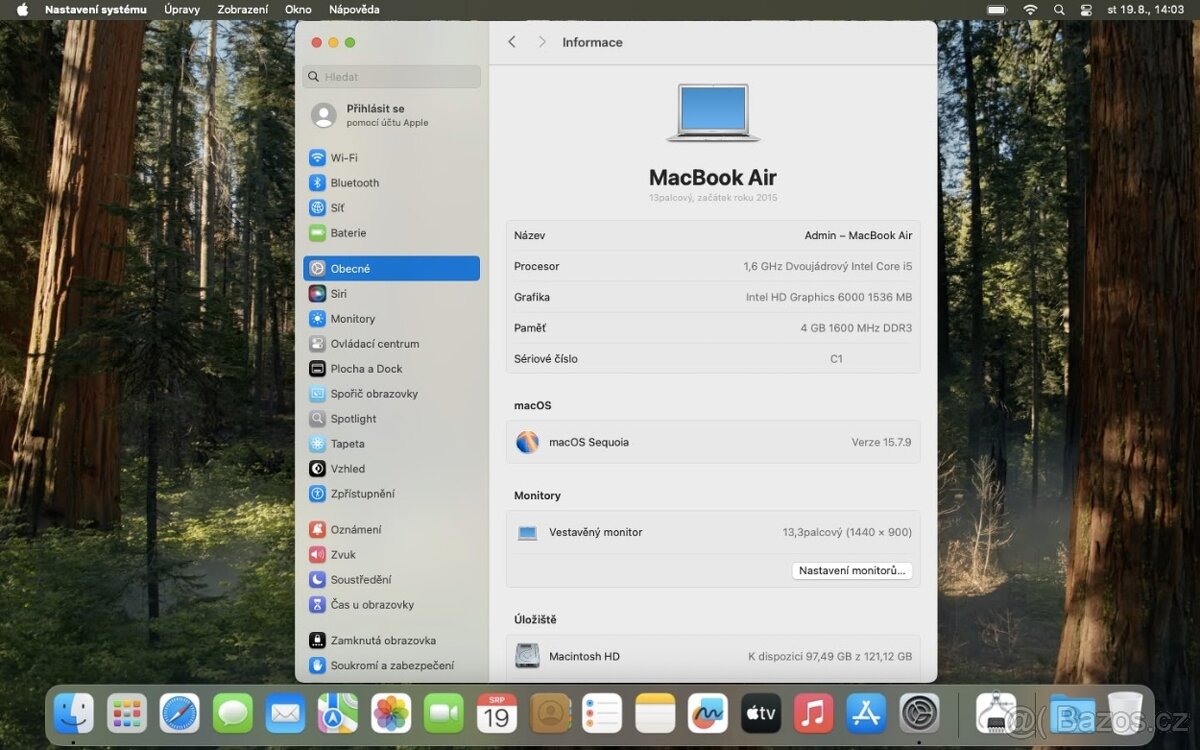Open Siri settings
The width and height of the screenshot is (1200, 750).
391,294
